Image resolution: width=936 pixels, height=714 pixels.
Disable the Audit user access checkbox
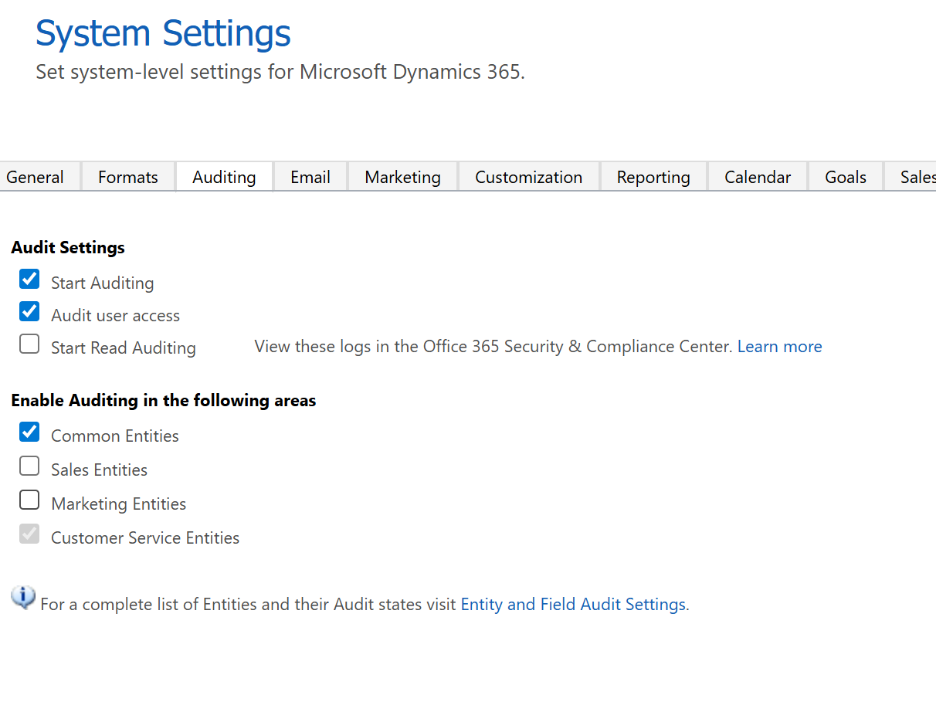[x=30, y=311]
